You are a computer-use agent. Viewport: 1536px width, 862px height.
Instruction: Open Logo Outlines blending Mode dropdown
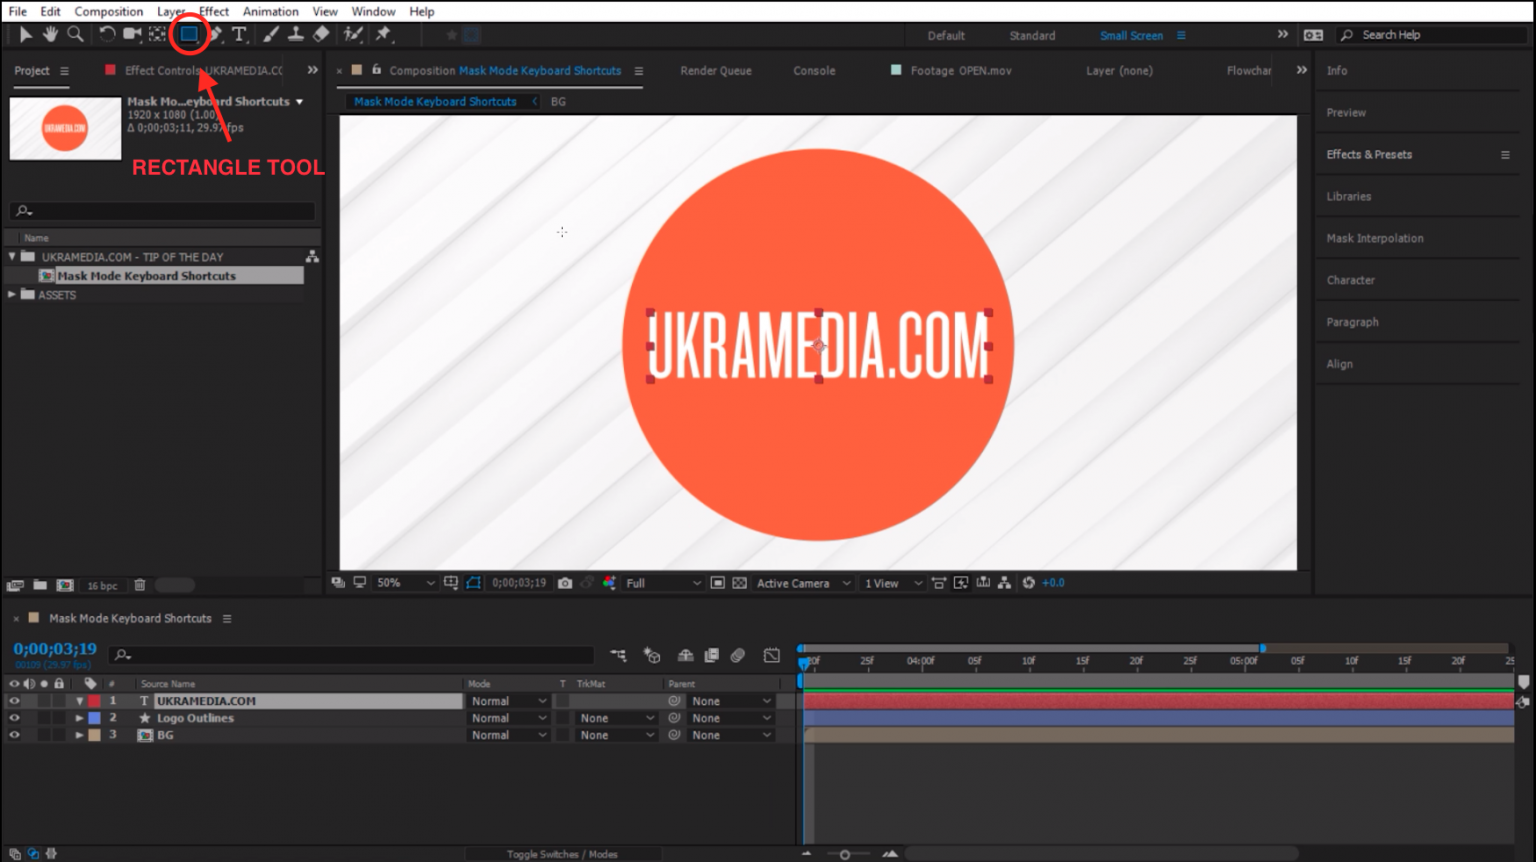[509, 718]
